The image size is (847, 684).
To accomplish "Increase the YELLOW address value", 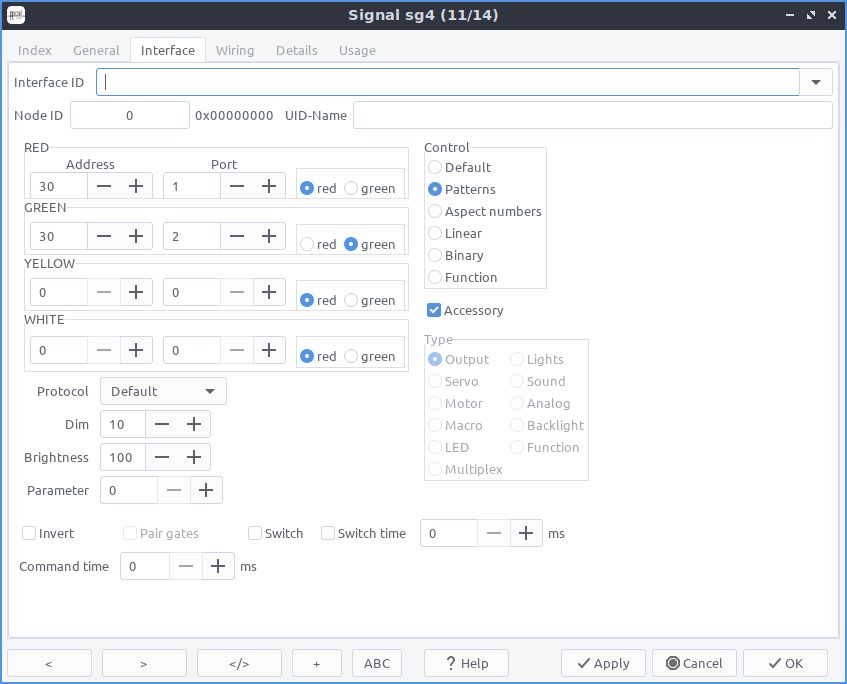I will 136,292.
